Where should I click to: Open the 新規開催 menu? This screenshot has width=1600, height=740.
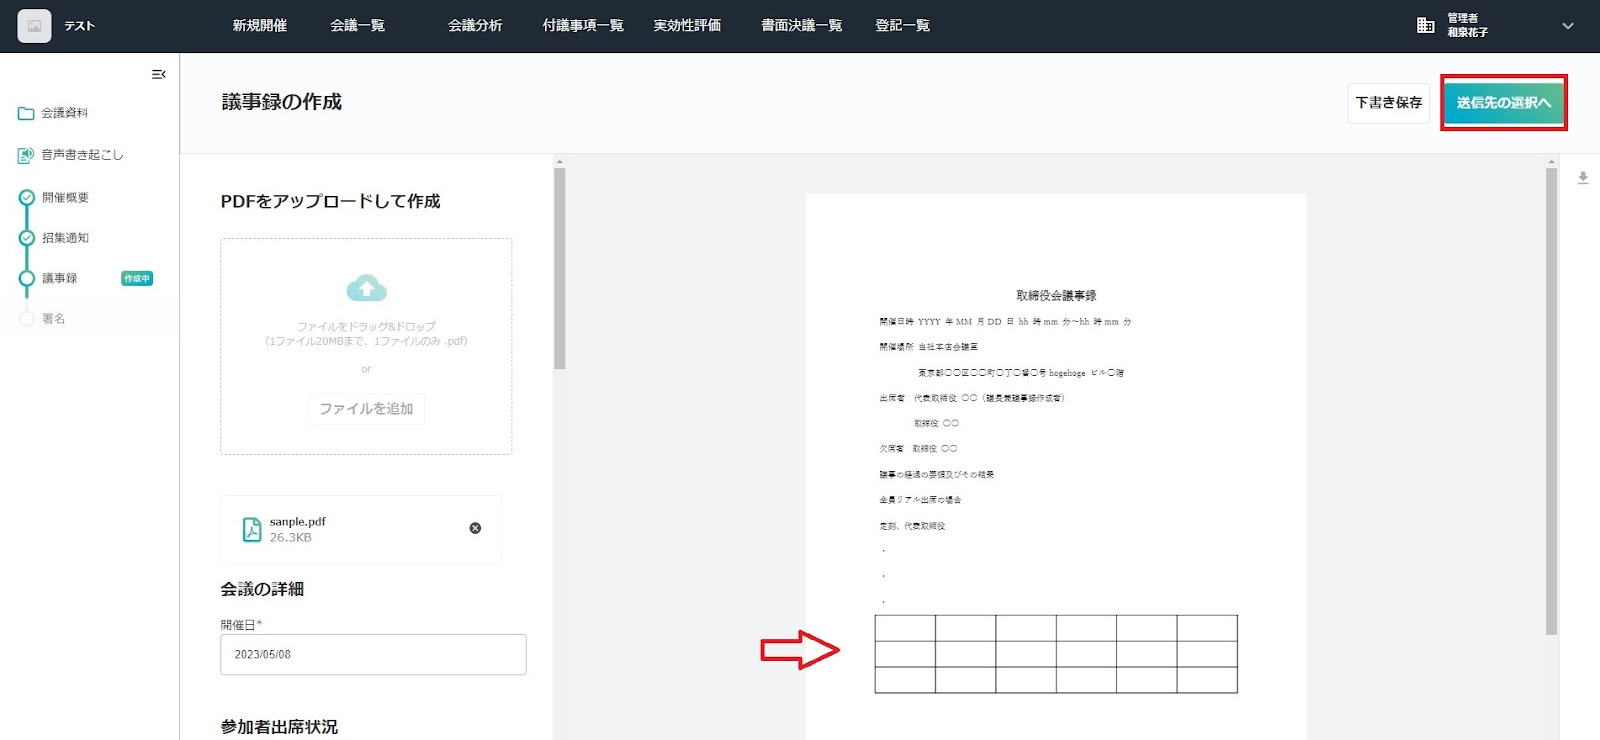pyautogui.click(x=259, y=26)
